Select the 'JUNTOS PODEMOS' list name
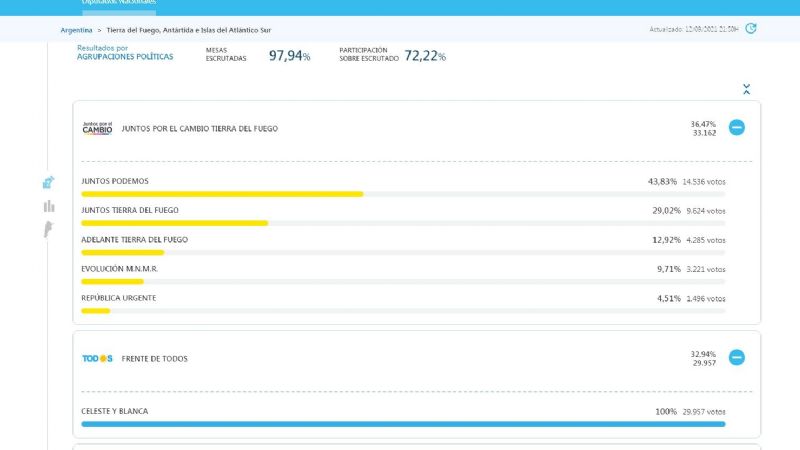 [x=115, y=181]
